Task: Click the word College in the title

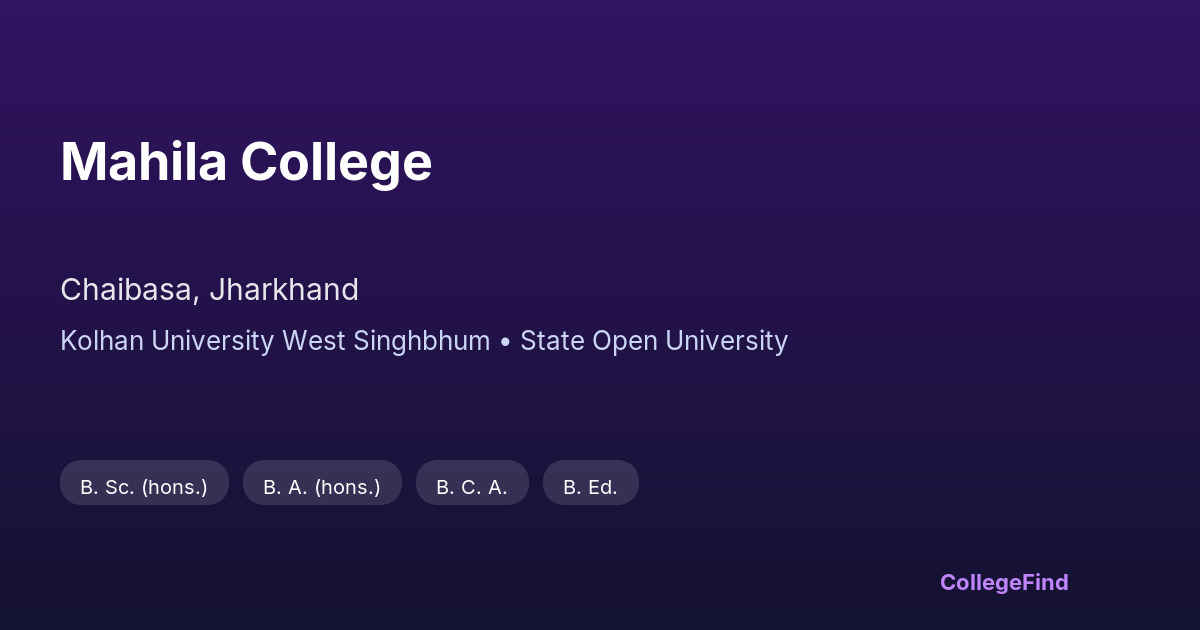Action: (336, 162)
